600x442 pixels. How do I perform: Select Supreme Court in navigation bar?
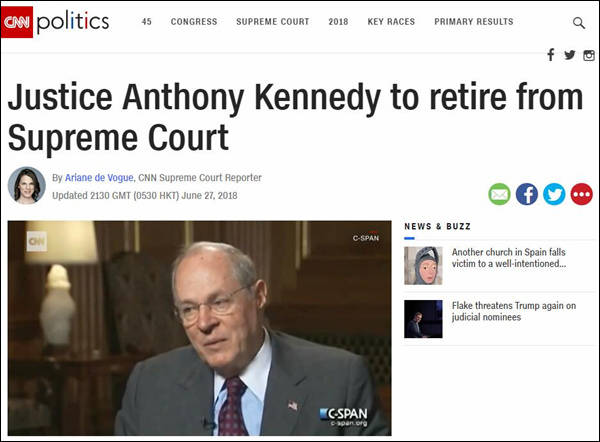coord(273,22)
